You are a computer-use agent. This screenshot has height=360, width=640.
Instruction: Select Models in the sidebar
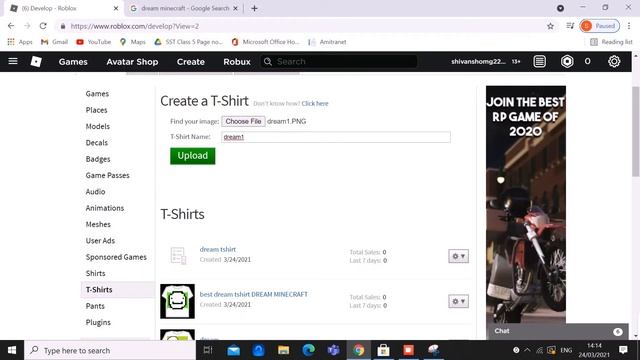(98, 126)
